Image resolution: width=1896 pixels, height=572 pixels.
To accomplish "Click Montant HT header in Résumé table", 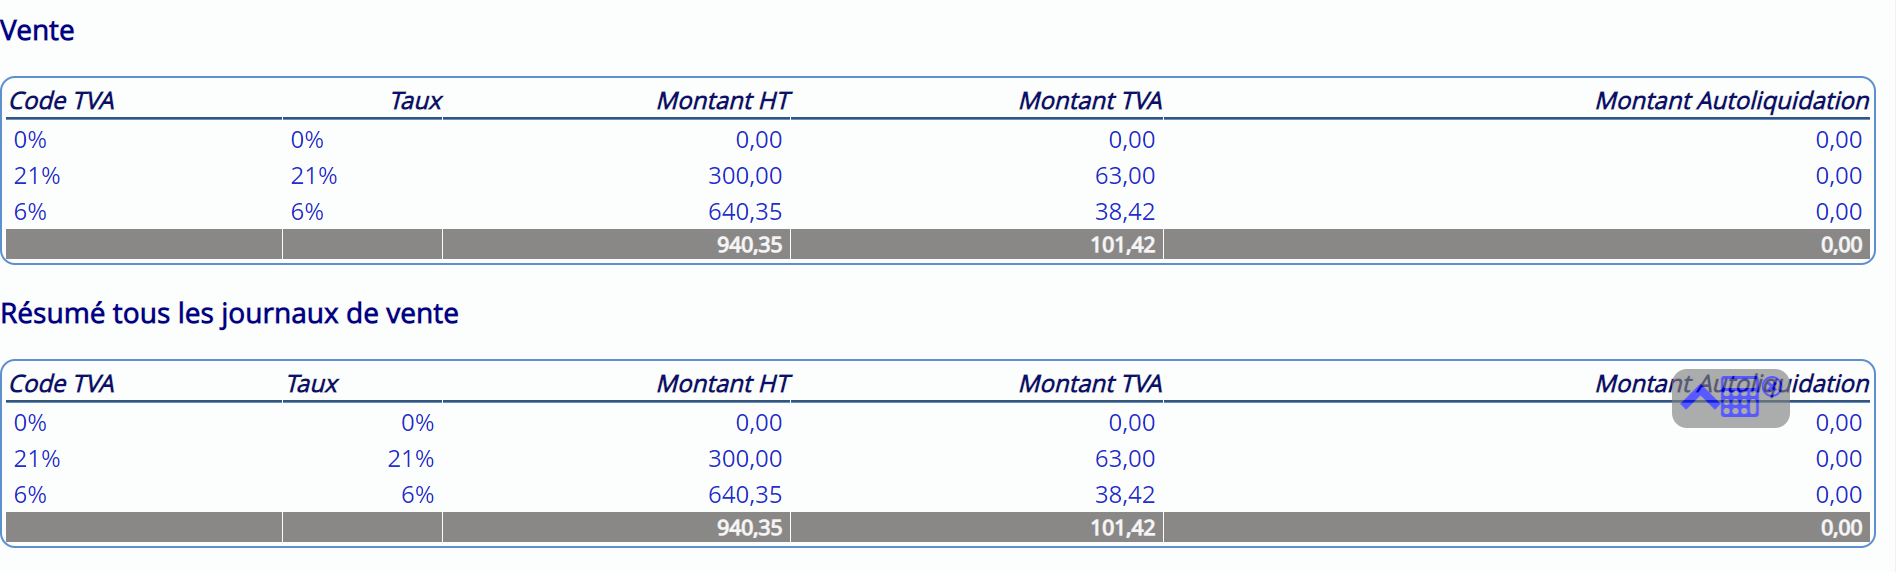I will coord(723,384).
